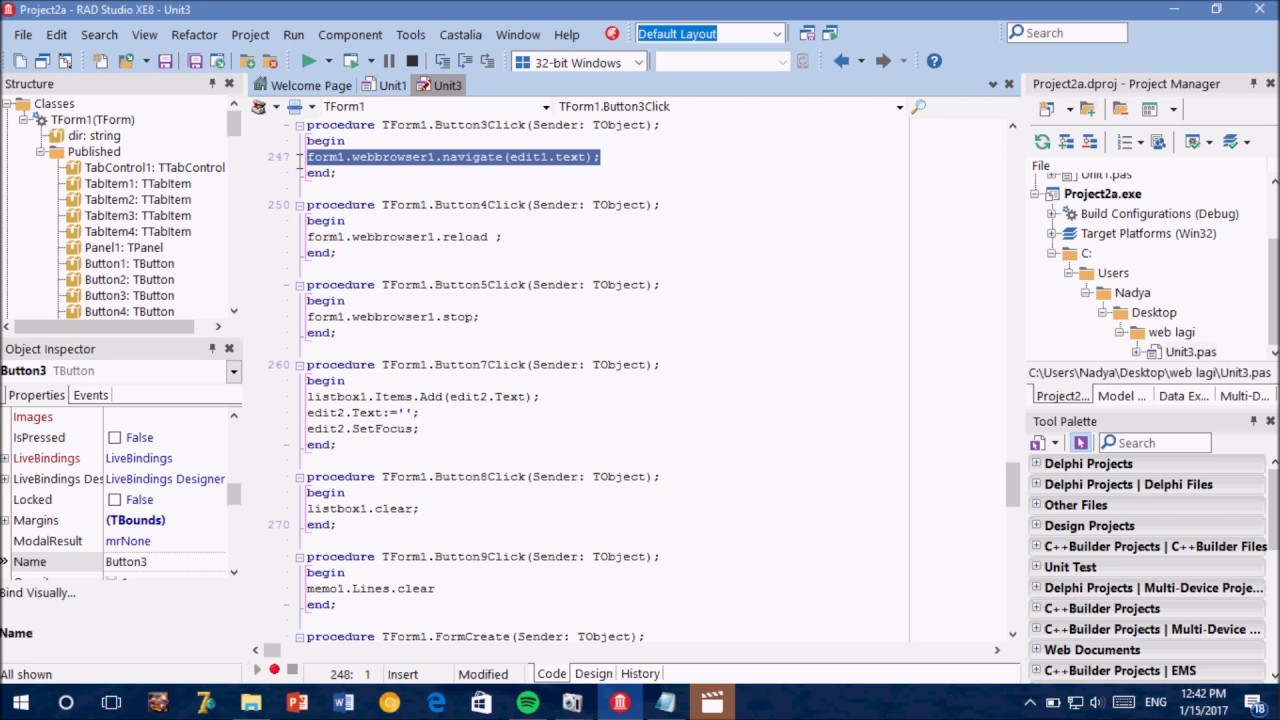The image size is (1280, 720).
Task: Click the Save All icon
Action: pyautogui.click(x=195, y=61)
